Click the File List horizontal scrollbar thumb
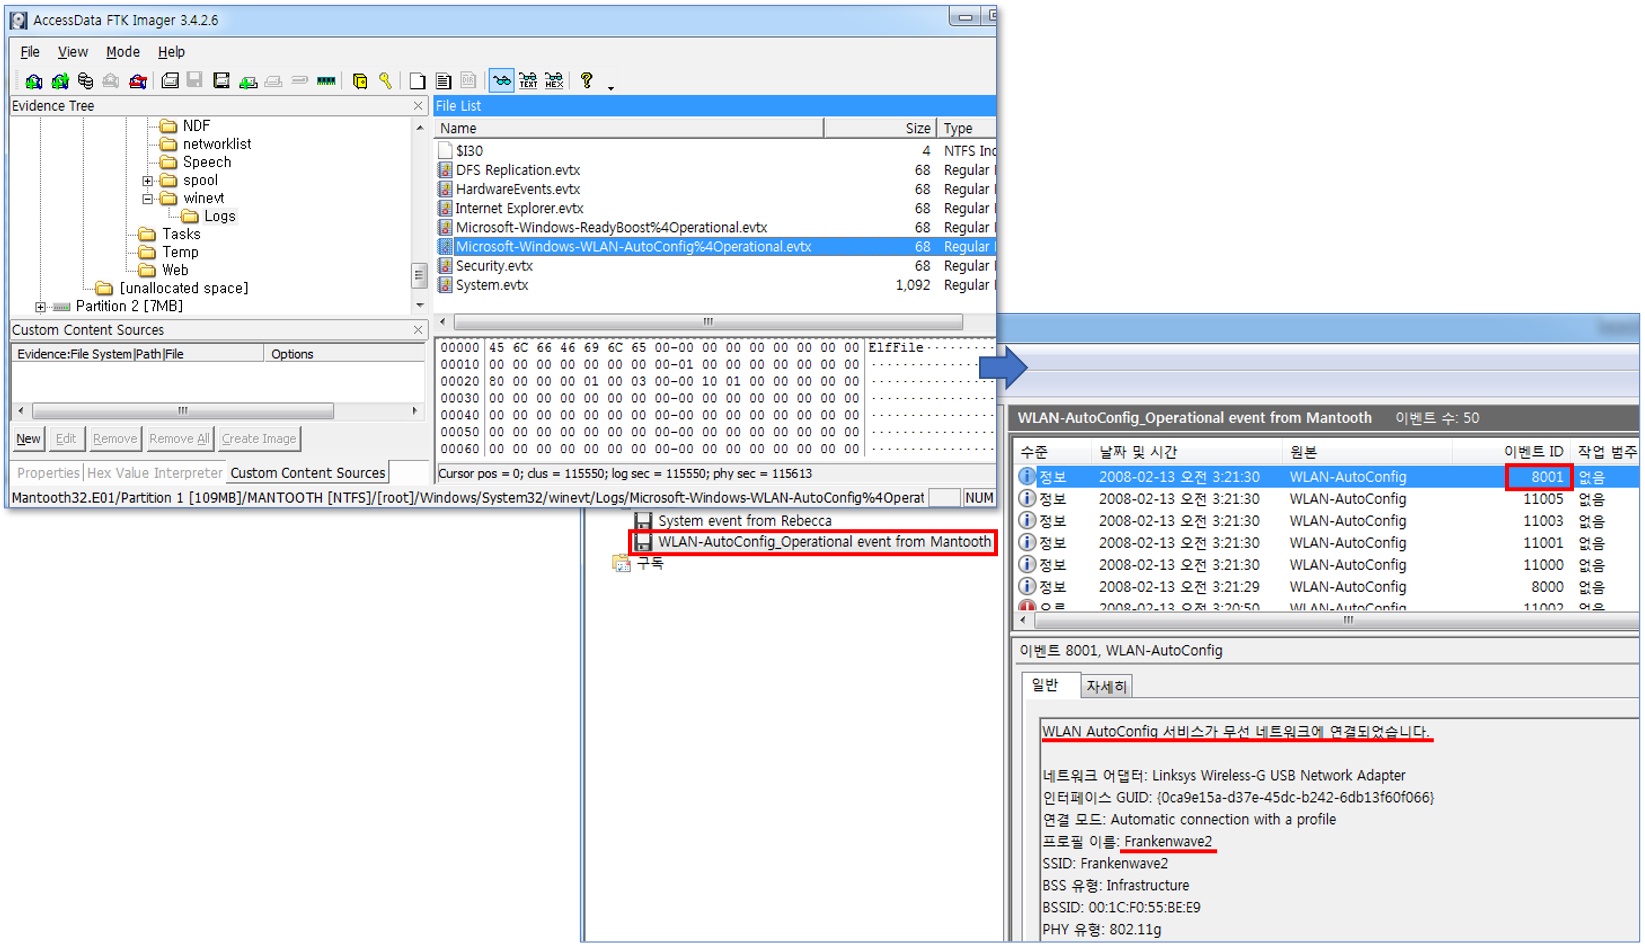 pos(708,322)
